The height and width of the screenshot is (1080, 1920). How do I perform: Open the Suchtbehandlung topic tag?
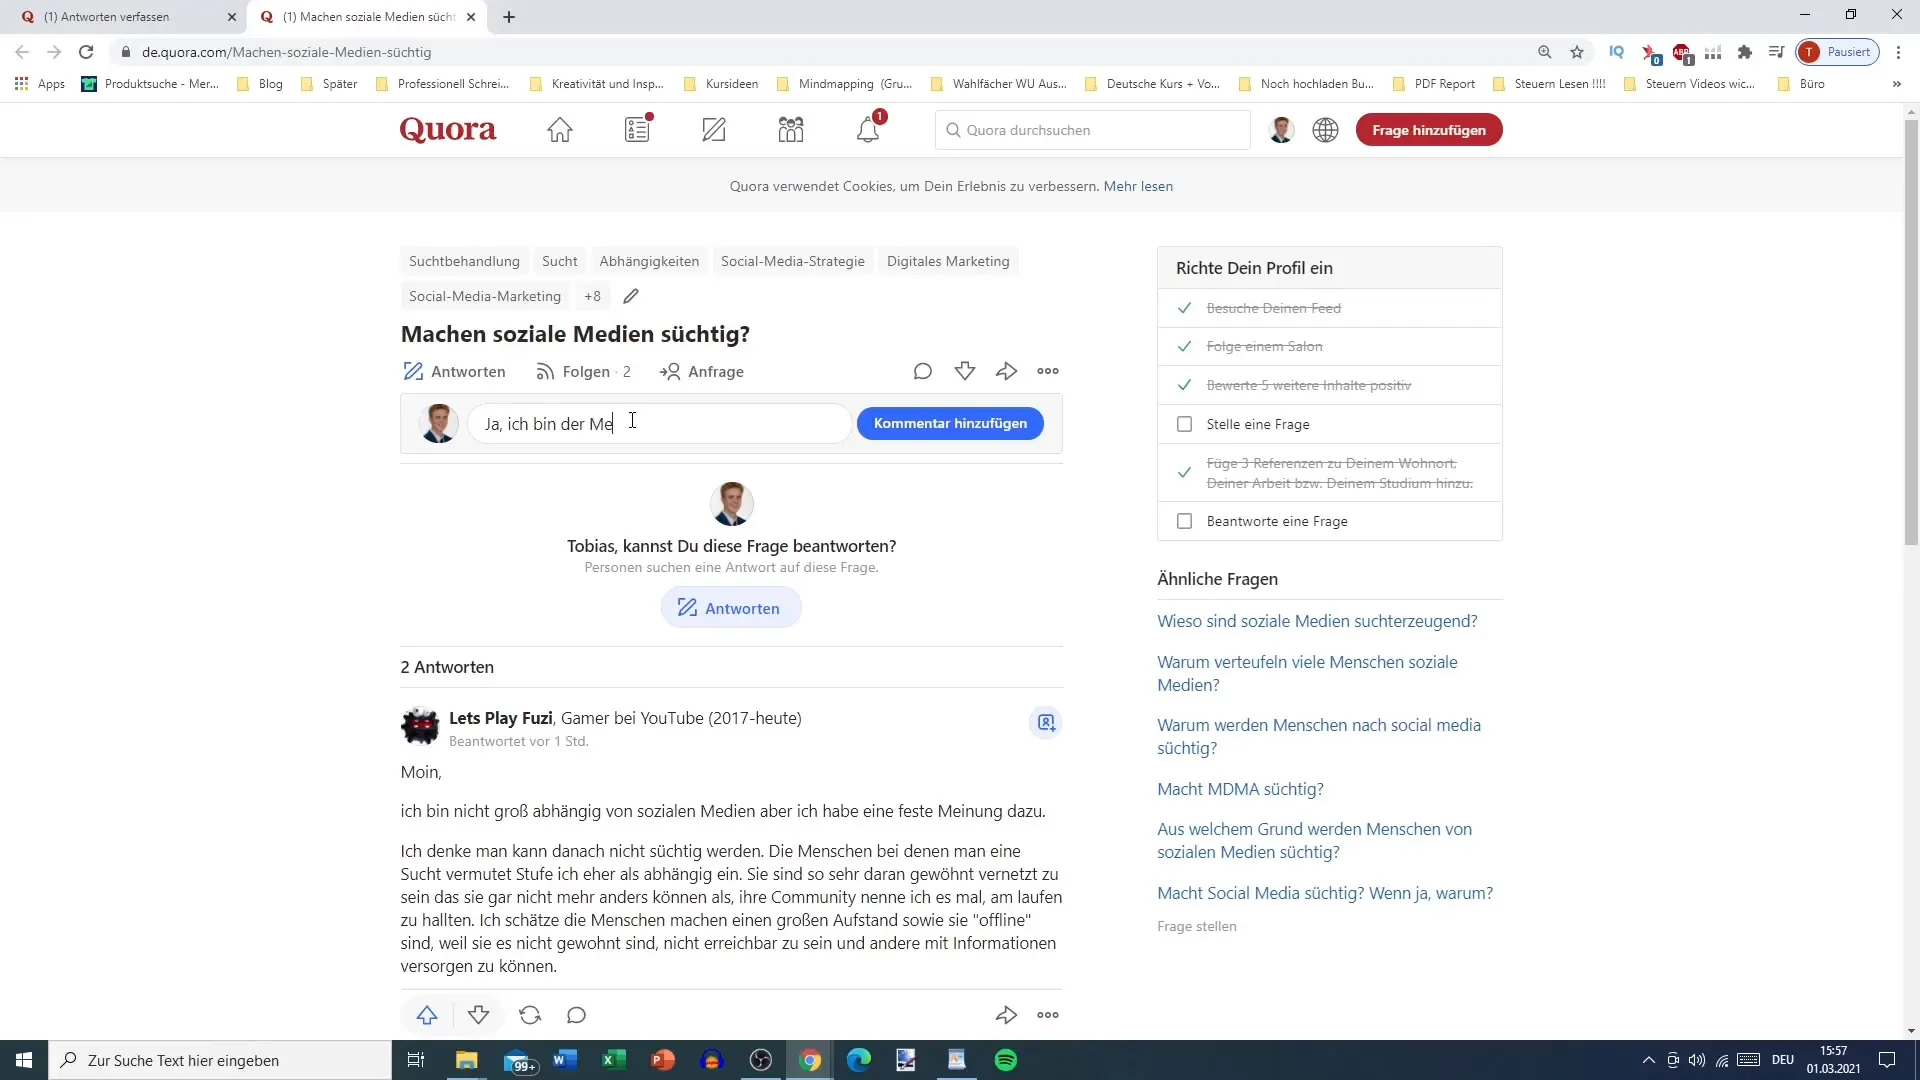pyautogui.click(x=464, y=261)
